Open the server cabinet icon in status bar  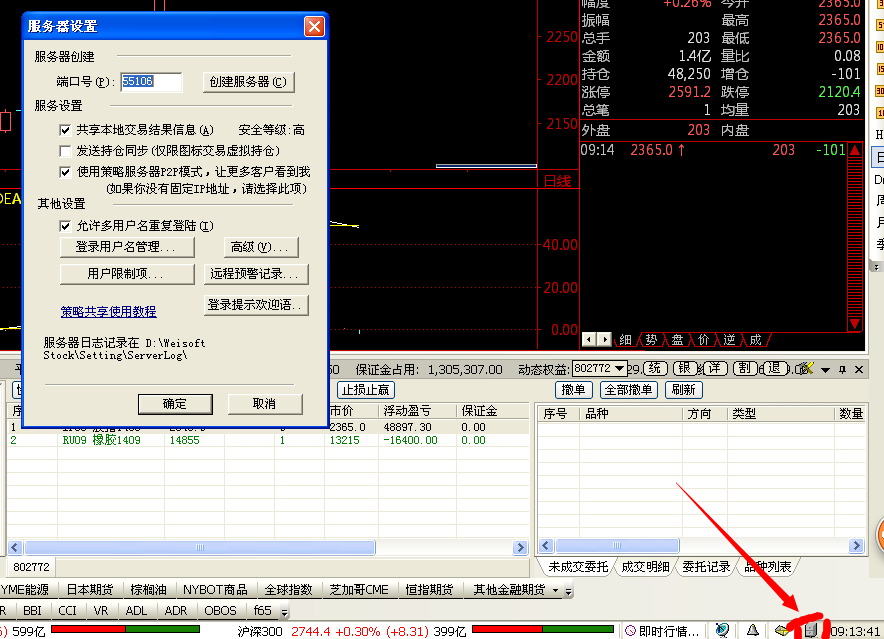click(810, 630)
